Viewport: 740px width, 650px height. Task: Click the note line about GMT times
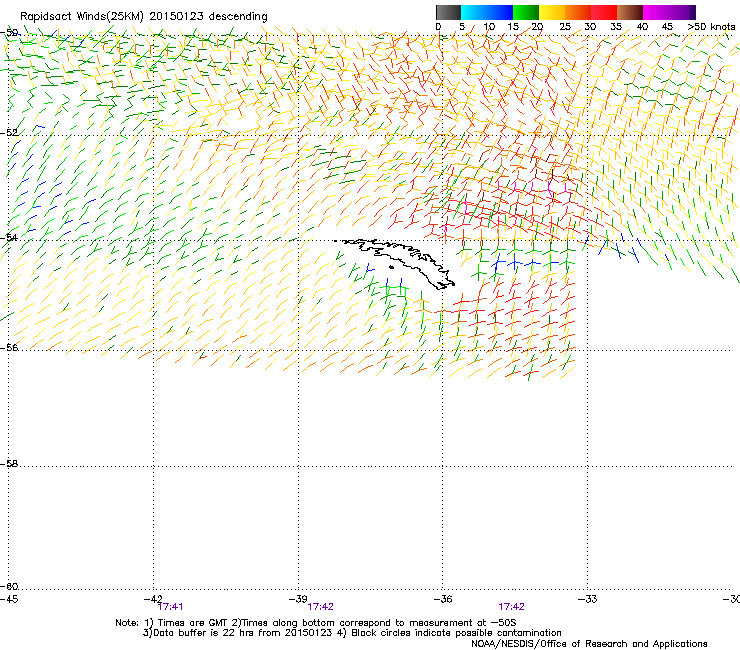click(x=315, y=623)
